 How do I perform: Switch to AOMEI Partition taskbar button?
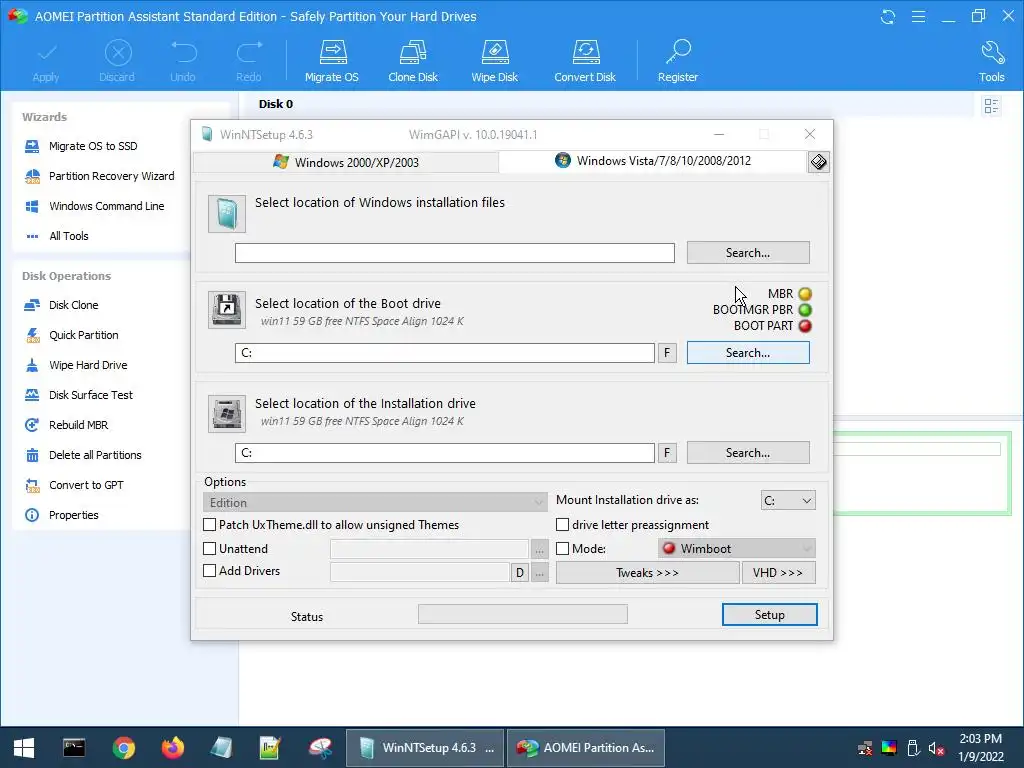point(586,748)
